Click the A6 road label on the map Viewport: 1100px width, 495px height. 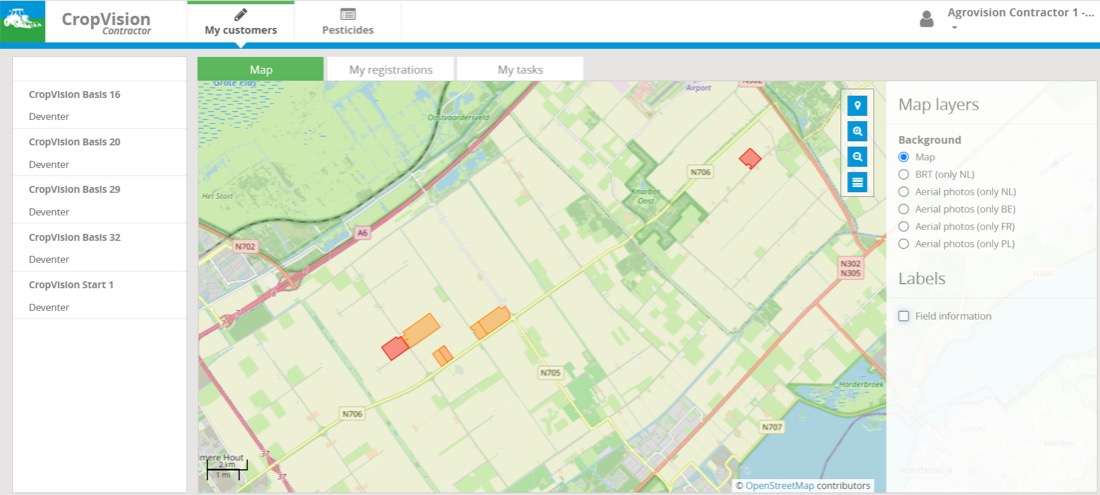point(362,234)
